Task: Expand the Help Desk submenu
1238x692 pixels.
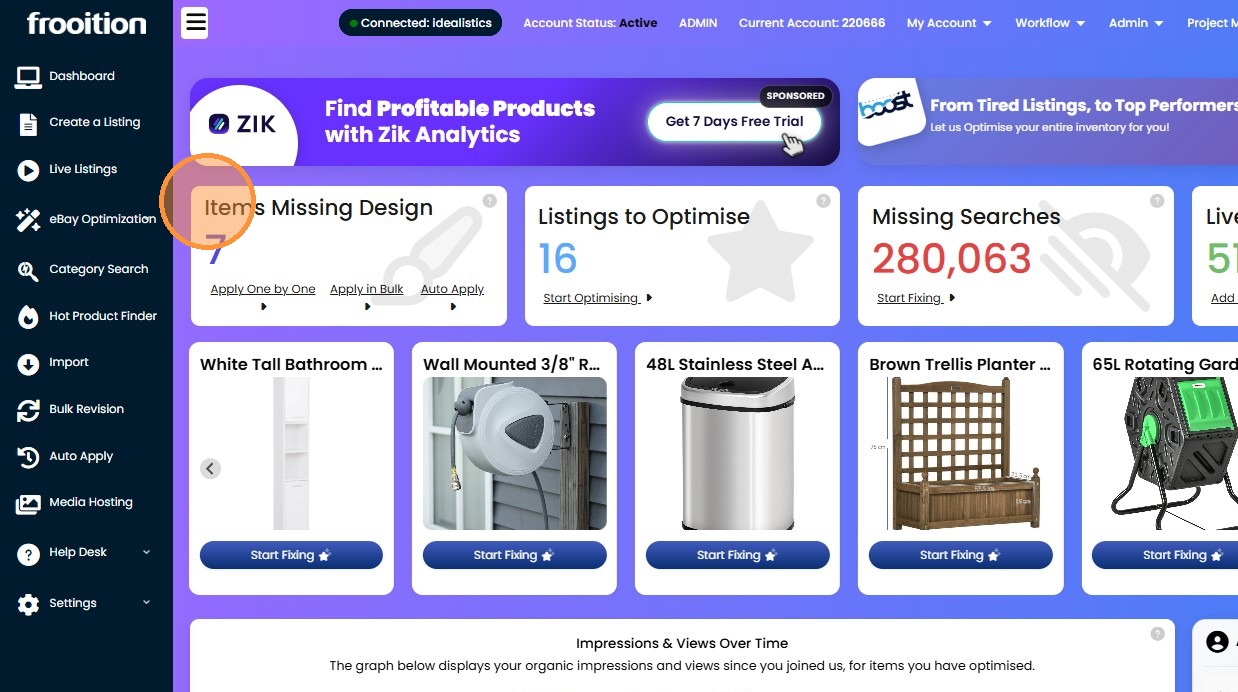Action: [146, 552]
